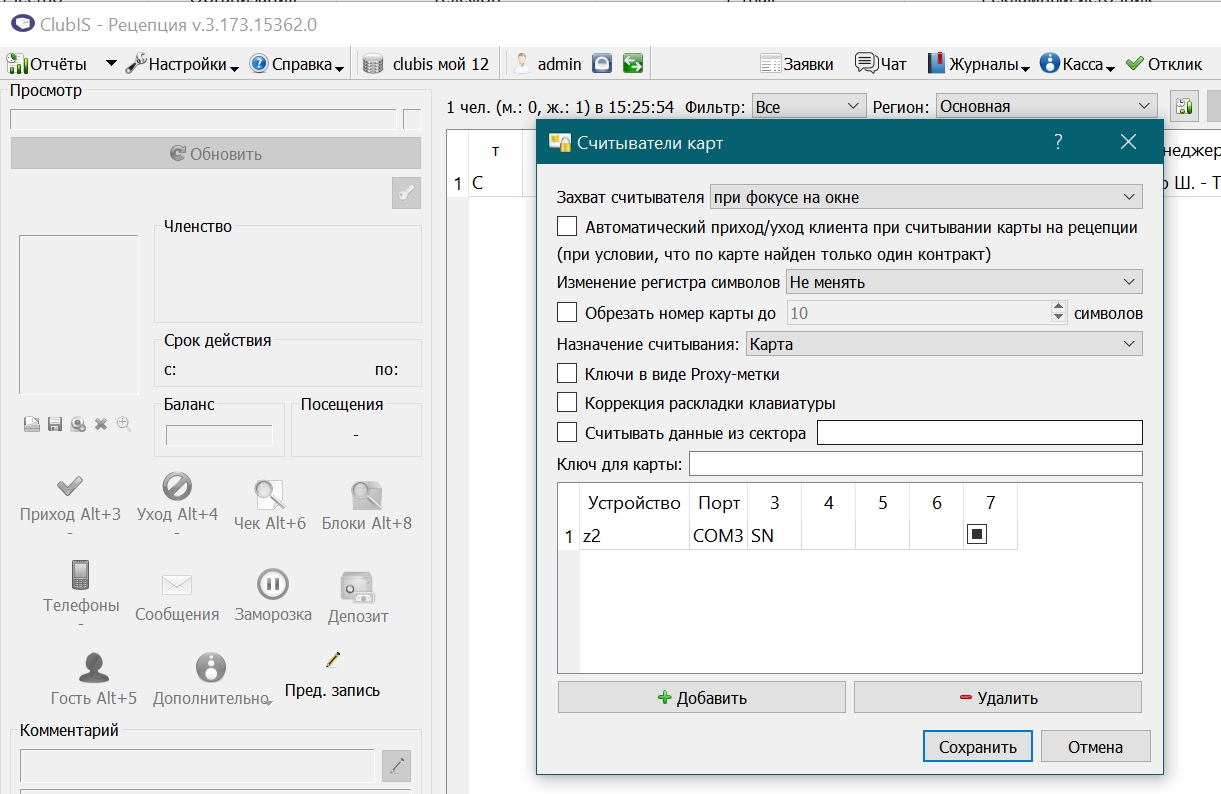Screen dimensions: 1221x794
Task: Click the Уход Alt+4 icon
Action: pyautogui.click(x=177, y=487)
